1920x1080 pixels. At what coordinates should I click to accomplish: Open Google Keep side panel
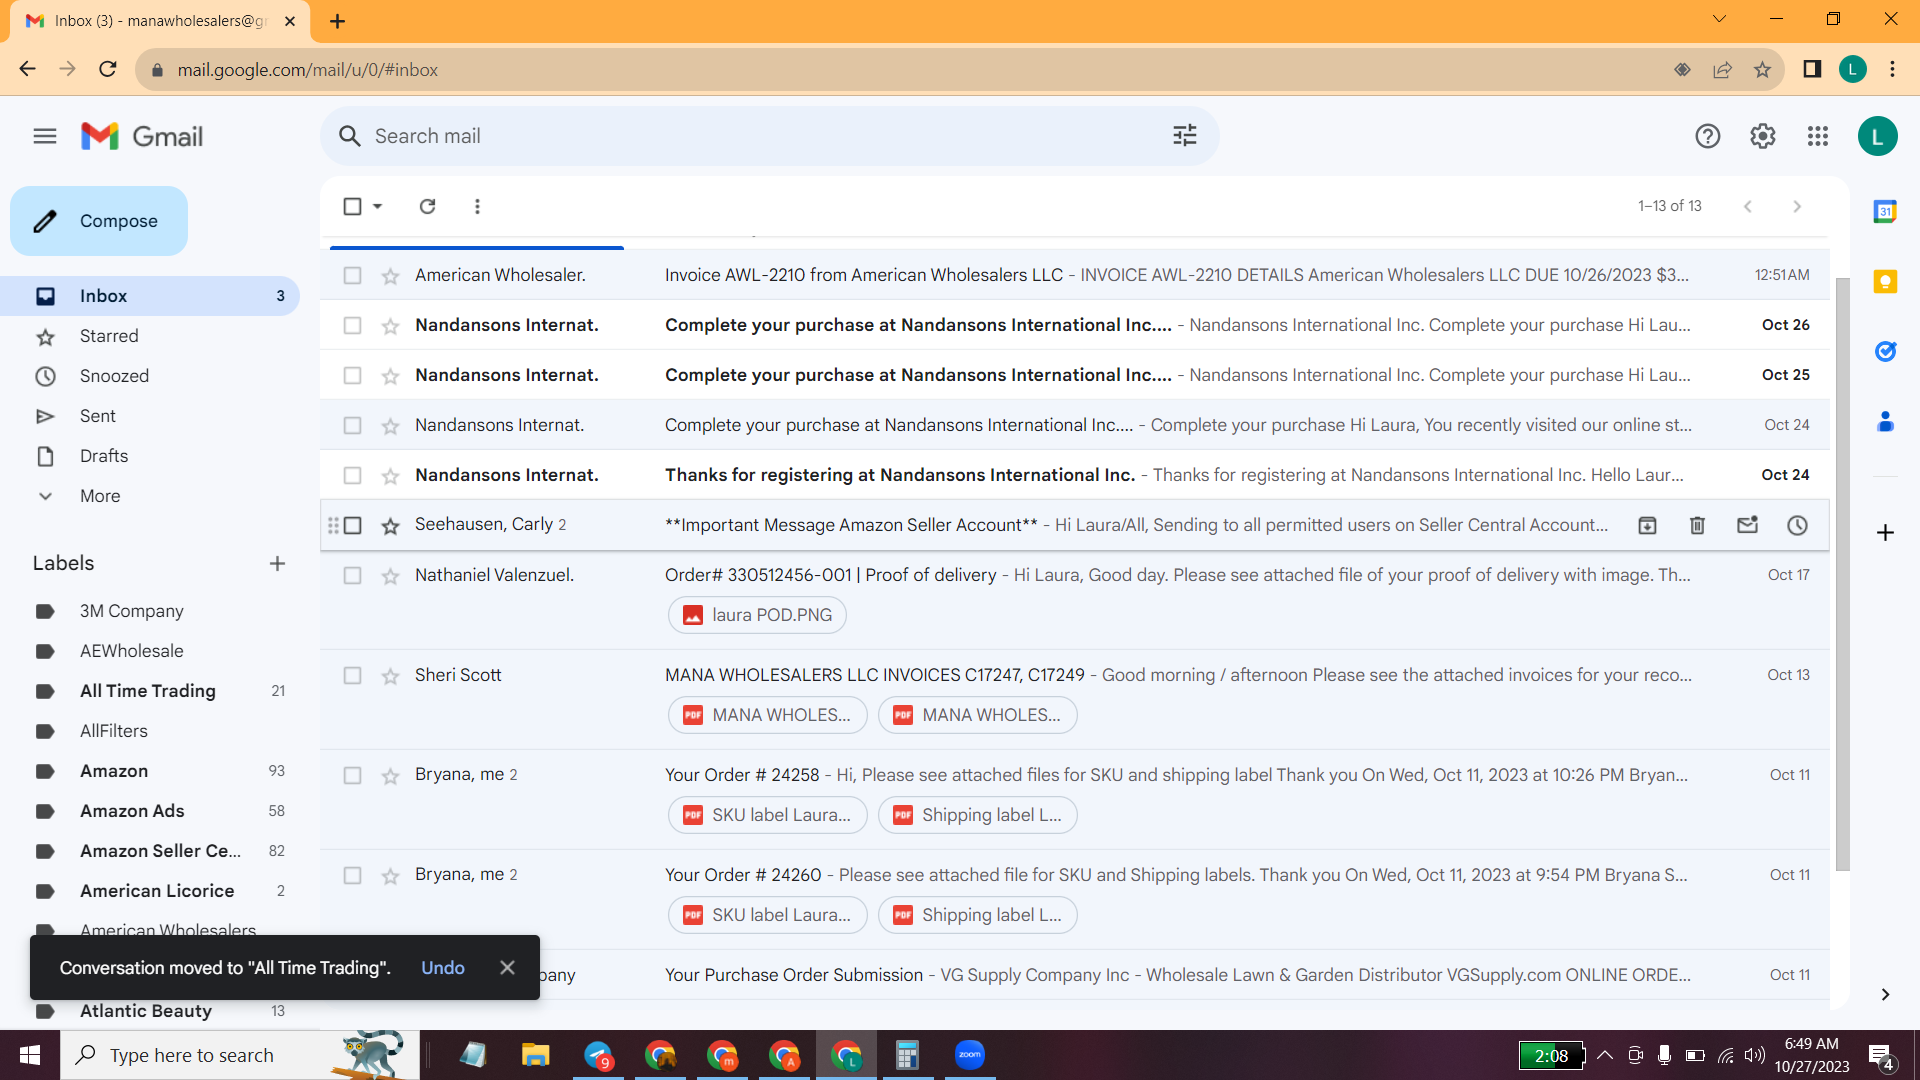[1885, 282]
